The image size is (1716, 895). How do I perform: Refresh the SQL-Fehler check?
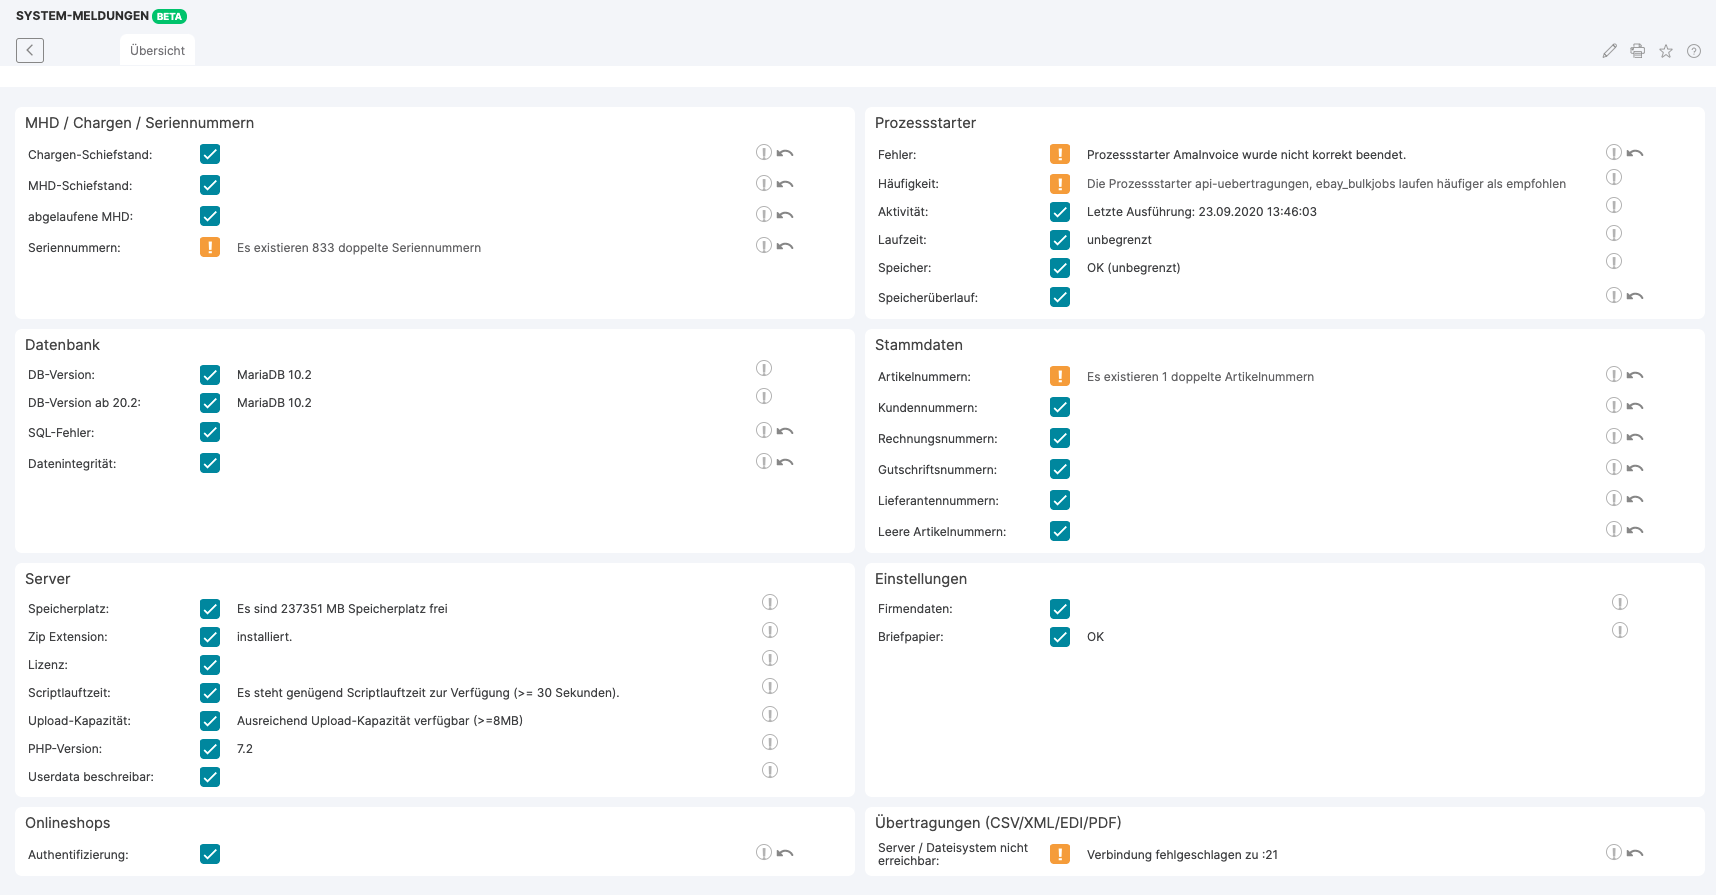785,432
